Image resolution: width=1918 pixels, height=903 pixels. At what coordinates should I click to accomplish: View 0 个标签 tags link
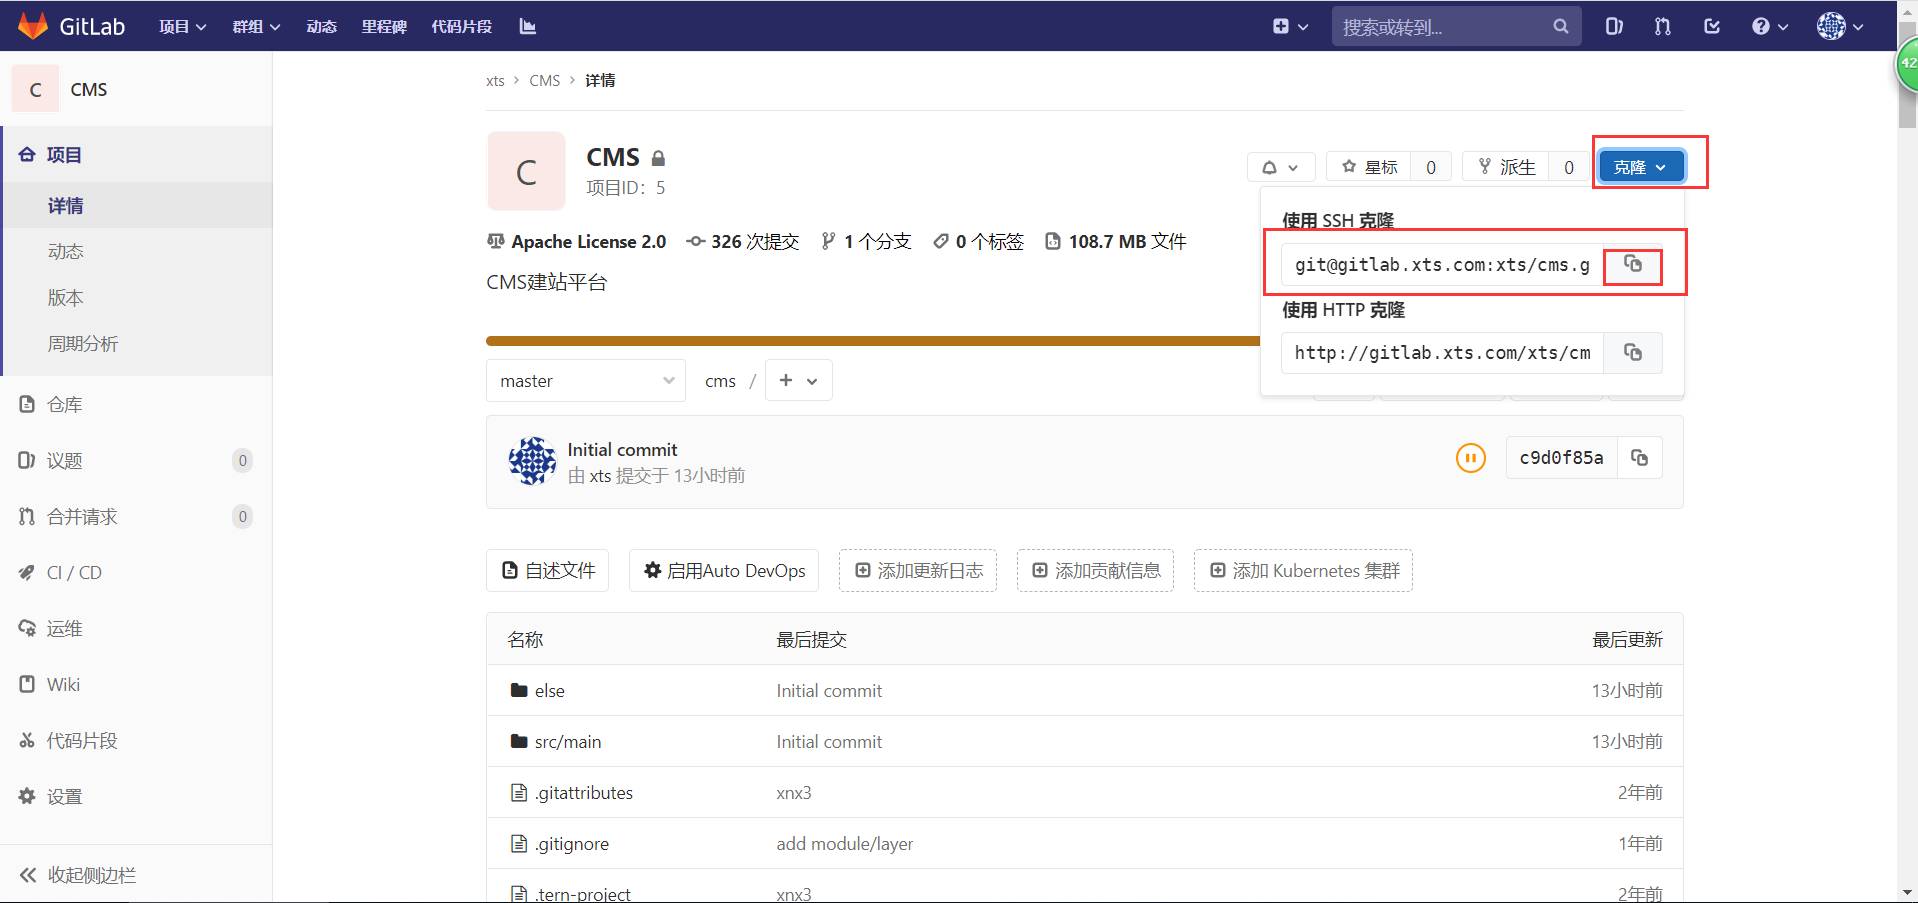pyautogui.click(x=978, y=241)
